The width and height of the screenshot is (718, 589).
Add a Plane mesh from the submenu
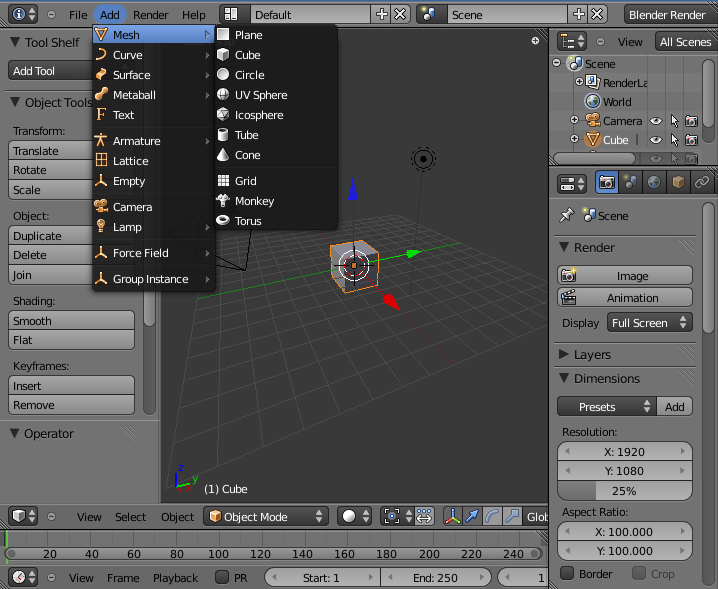pos(276,35)
